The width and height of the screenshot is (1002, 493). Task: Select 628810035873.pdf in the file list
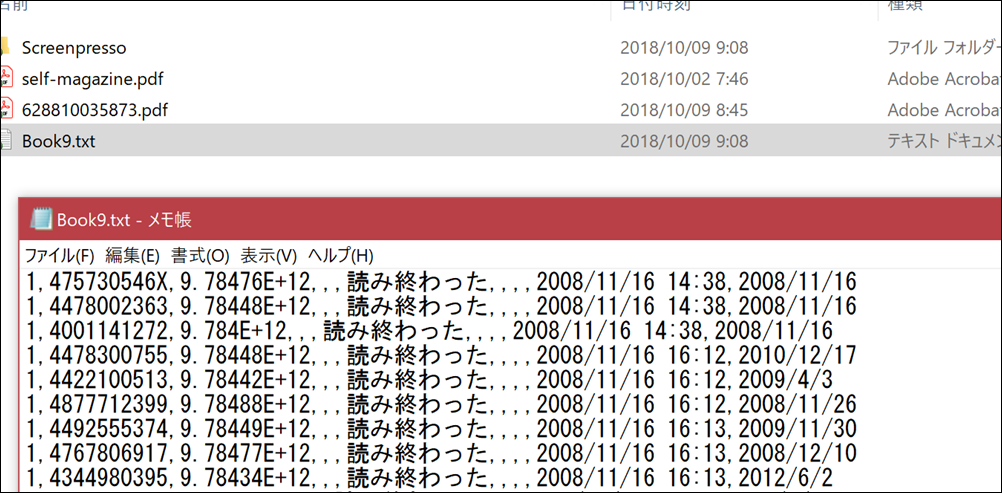[95, 110]
